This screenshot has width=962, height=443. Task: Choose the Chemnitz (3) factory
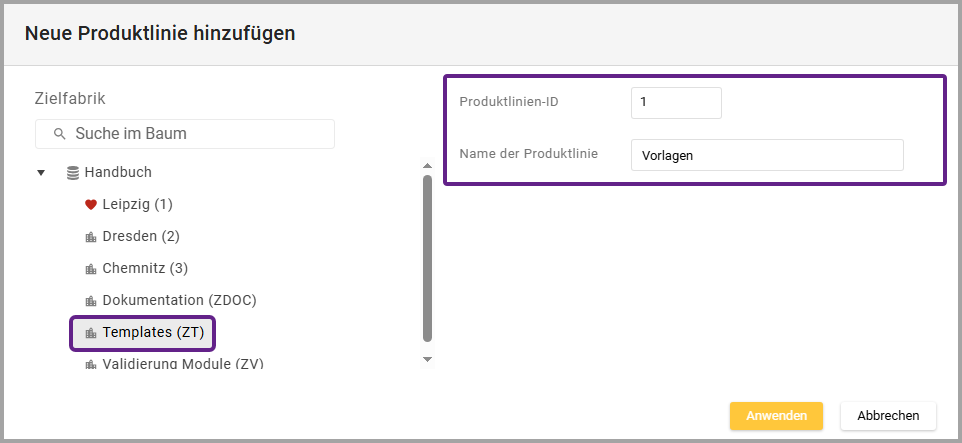coord(145,269)
